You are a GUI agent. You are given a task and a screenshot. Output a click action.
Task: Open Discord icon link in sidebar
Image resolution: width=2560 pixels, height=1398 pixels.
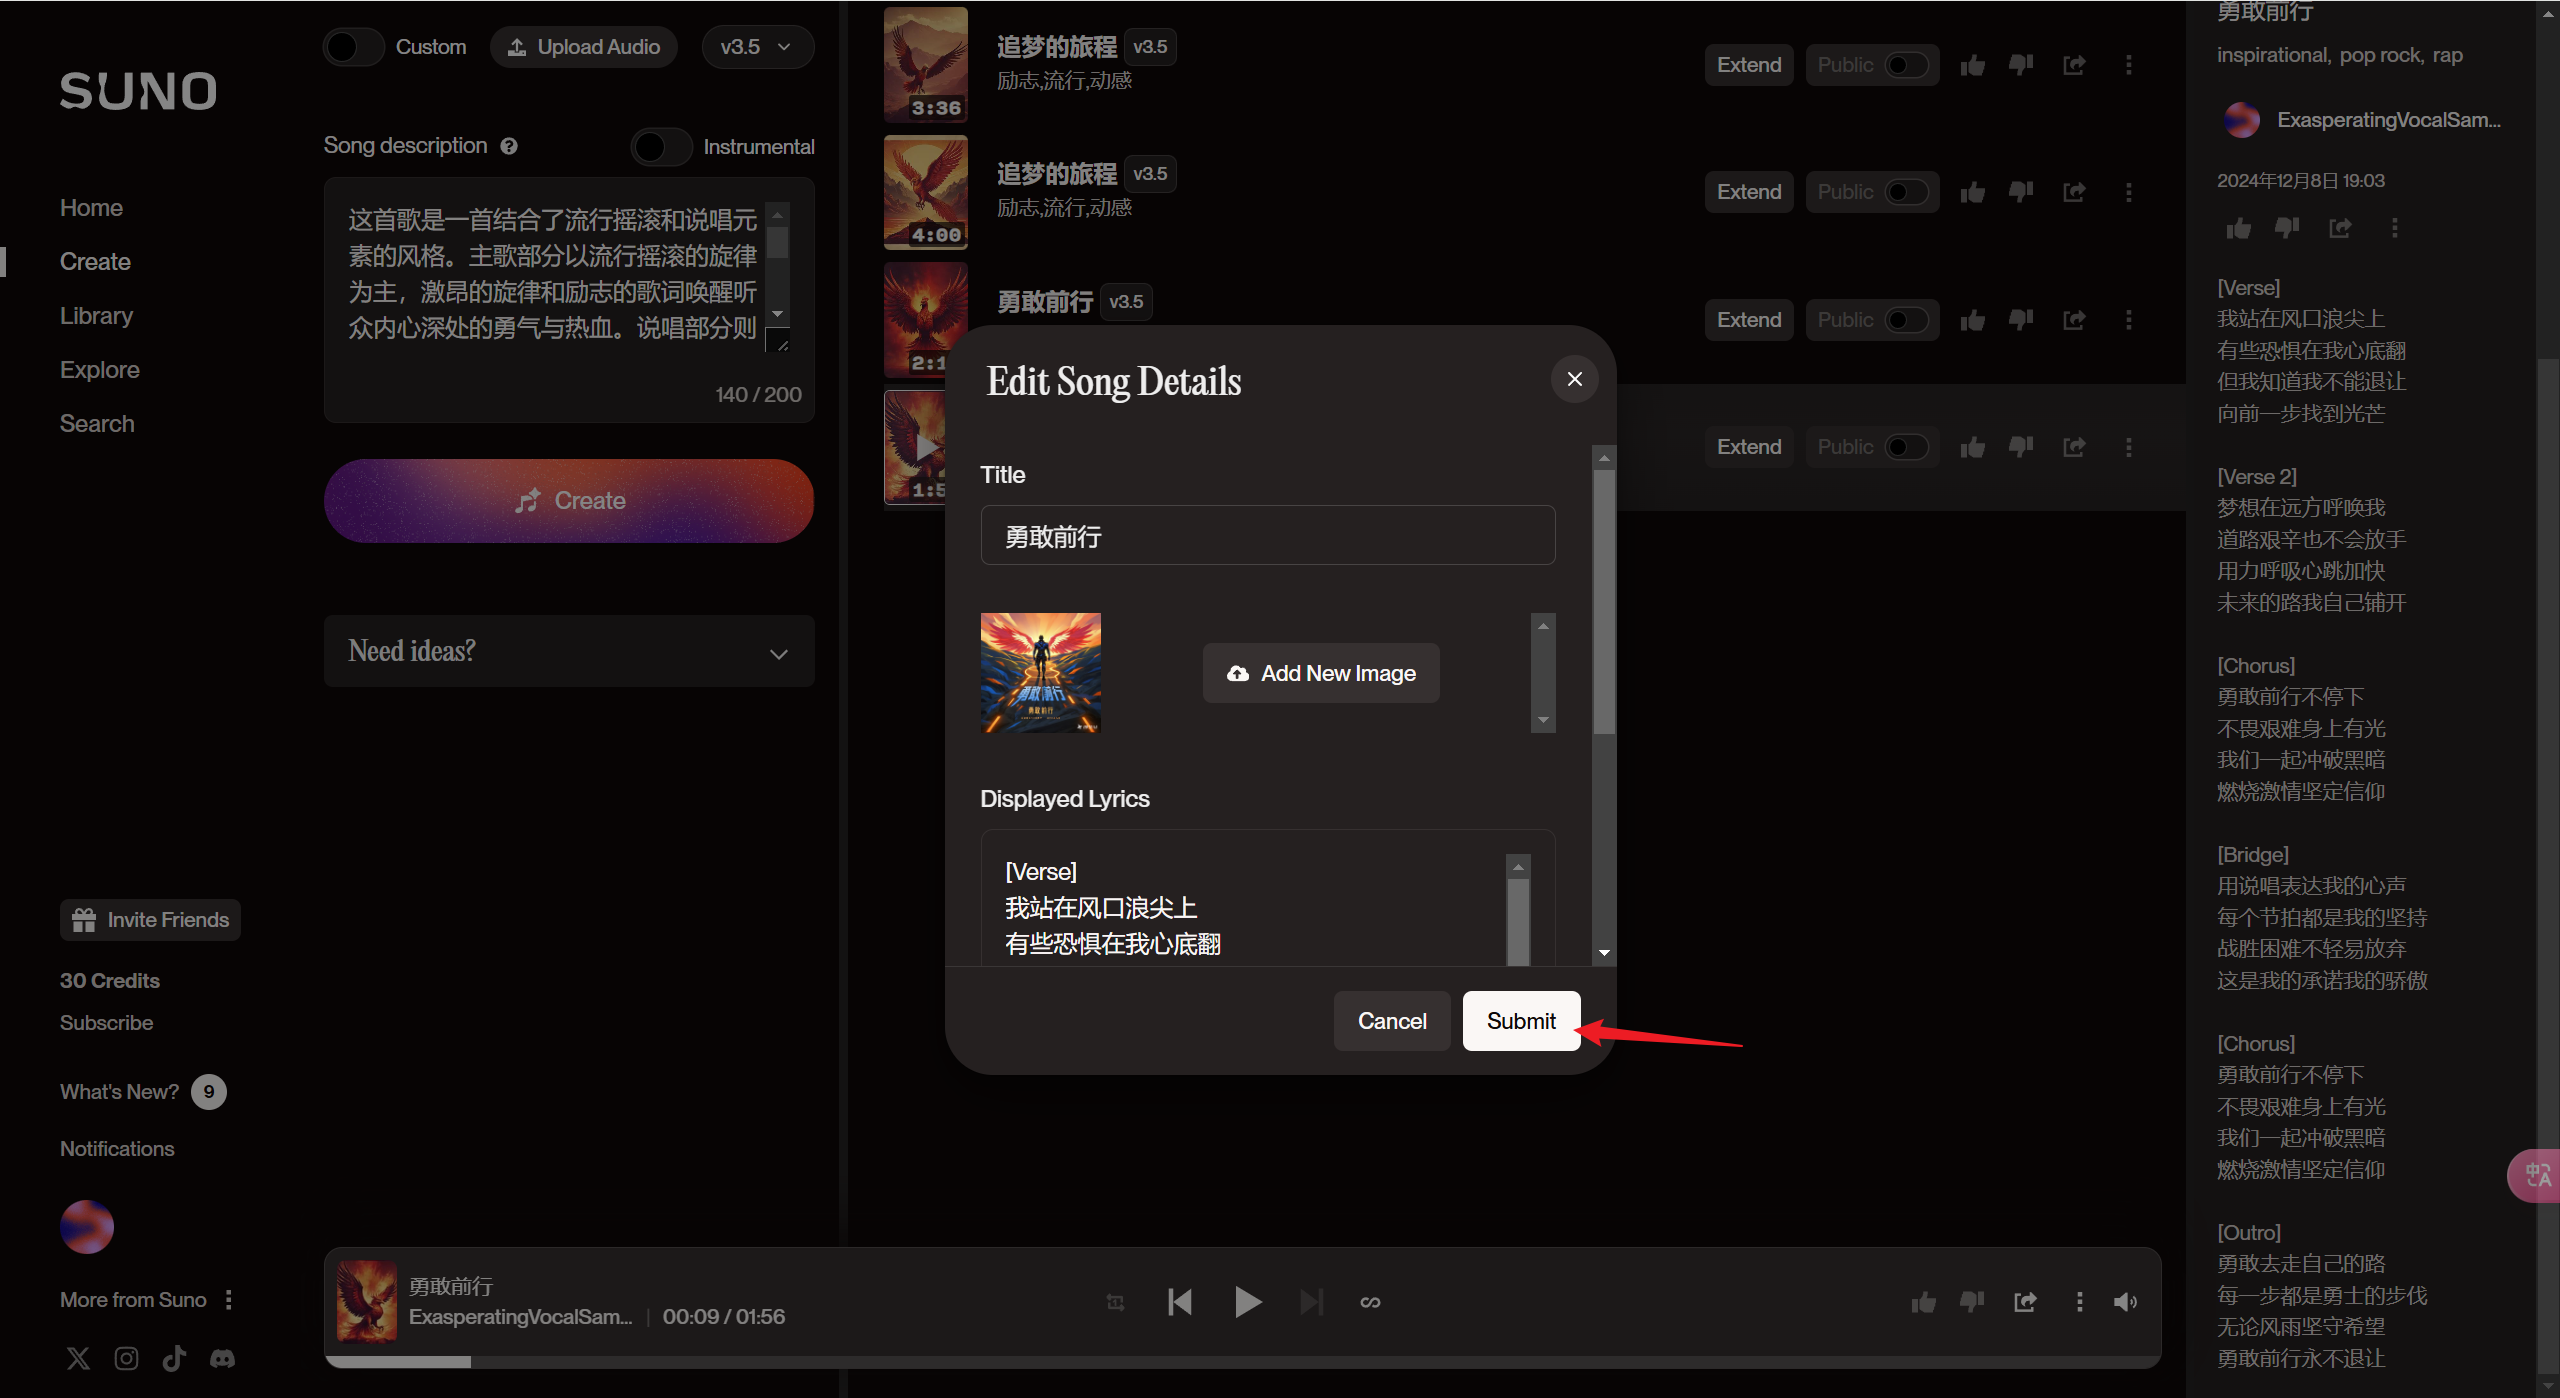click(222, 1358)
